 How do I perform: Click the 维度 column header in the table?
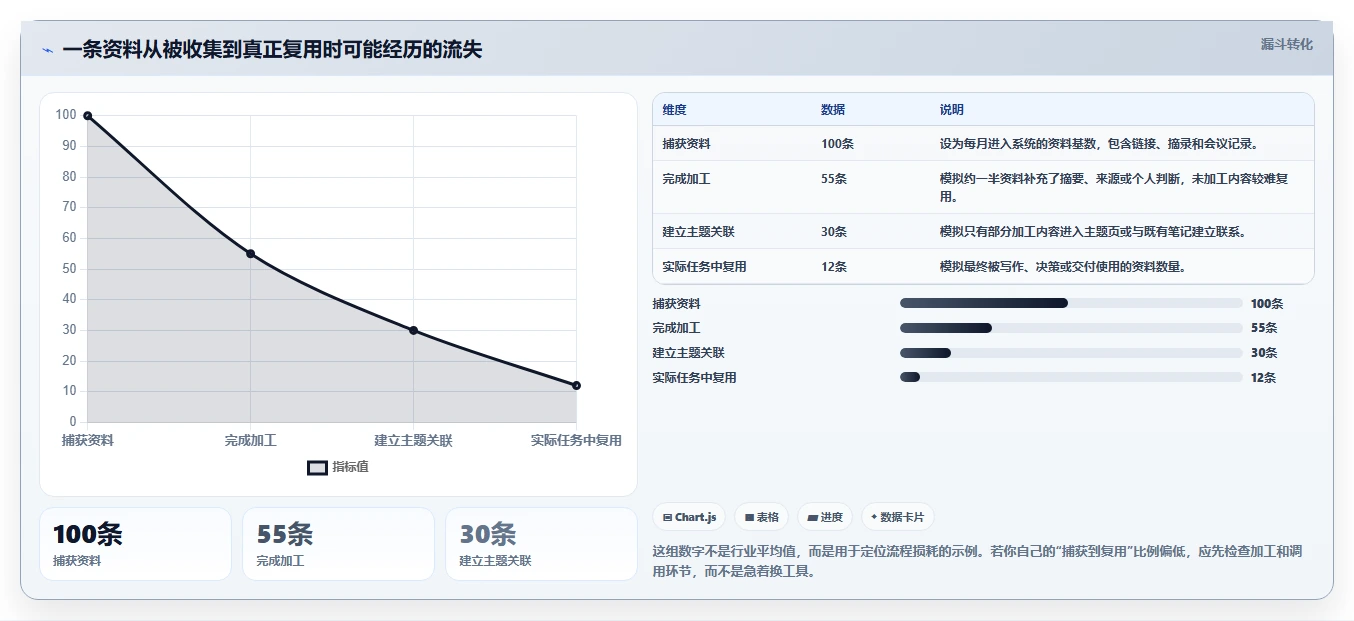(x=674, y=110)
